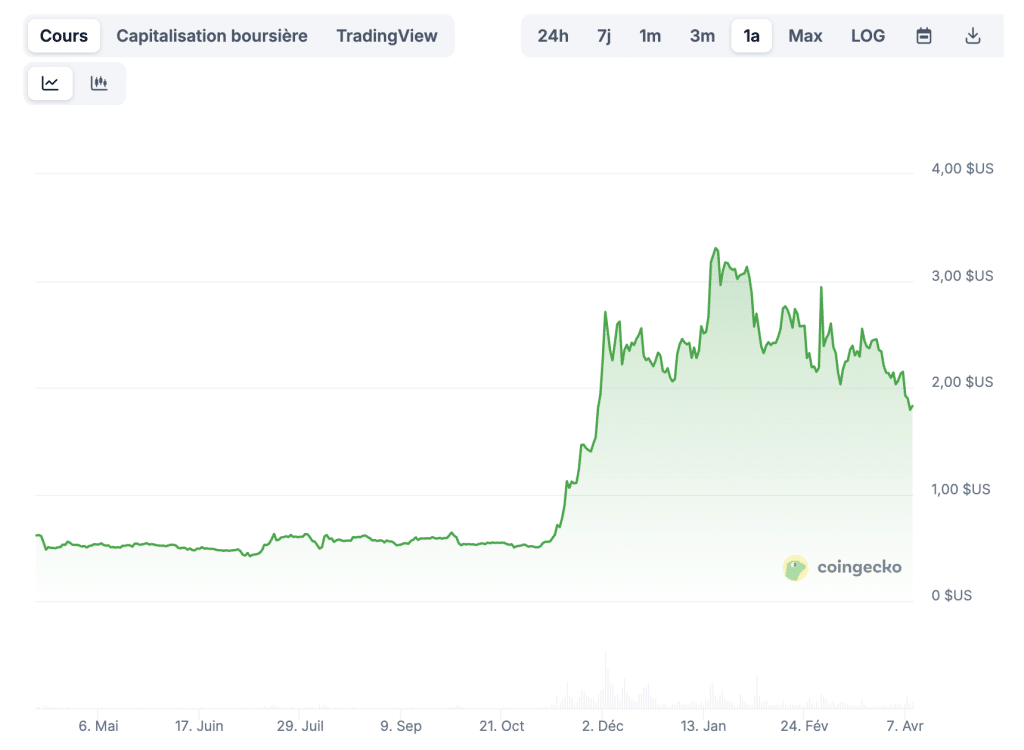
Task: Click the 0 $US axis label
Action: (952, 596)
